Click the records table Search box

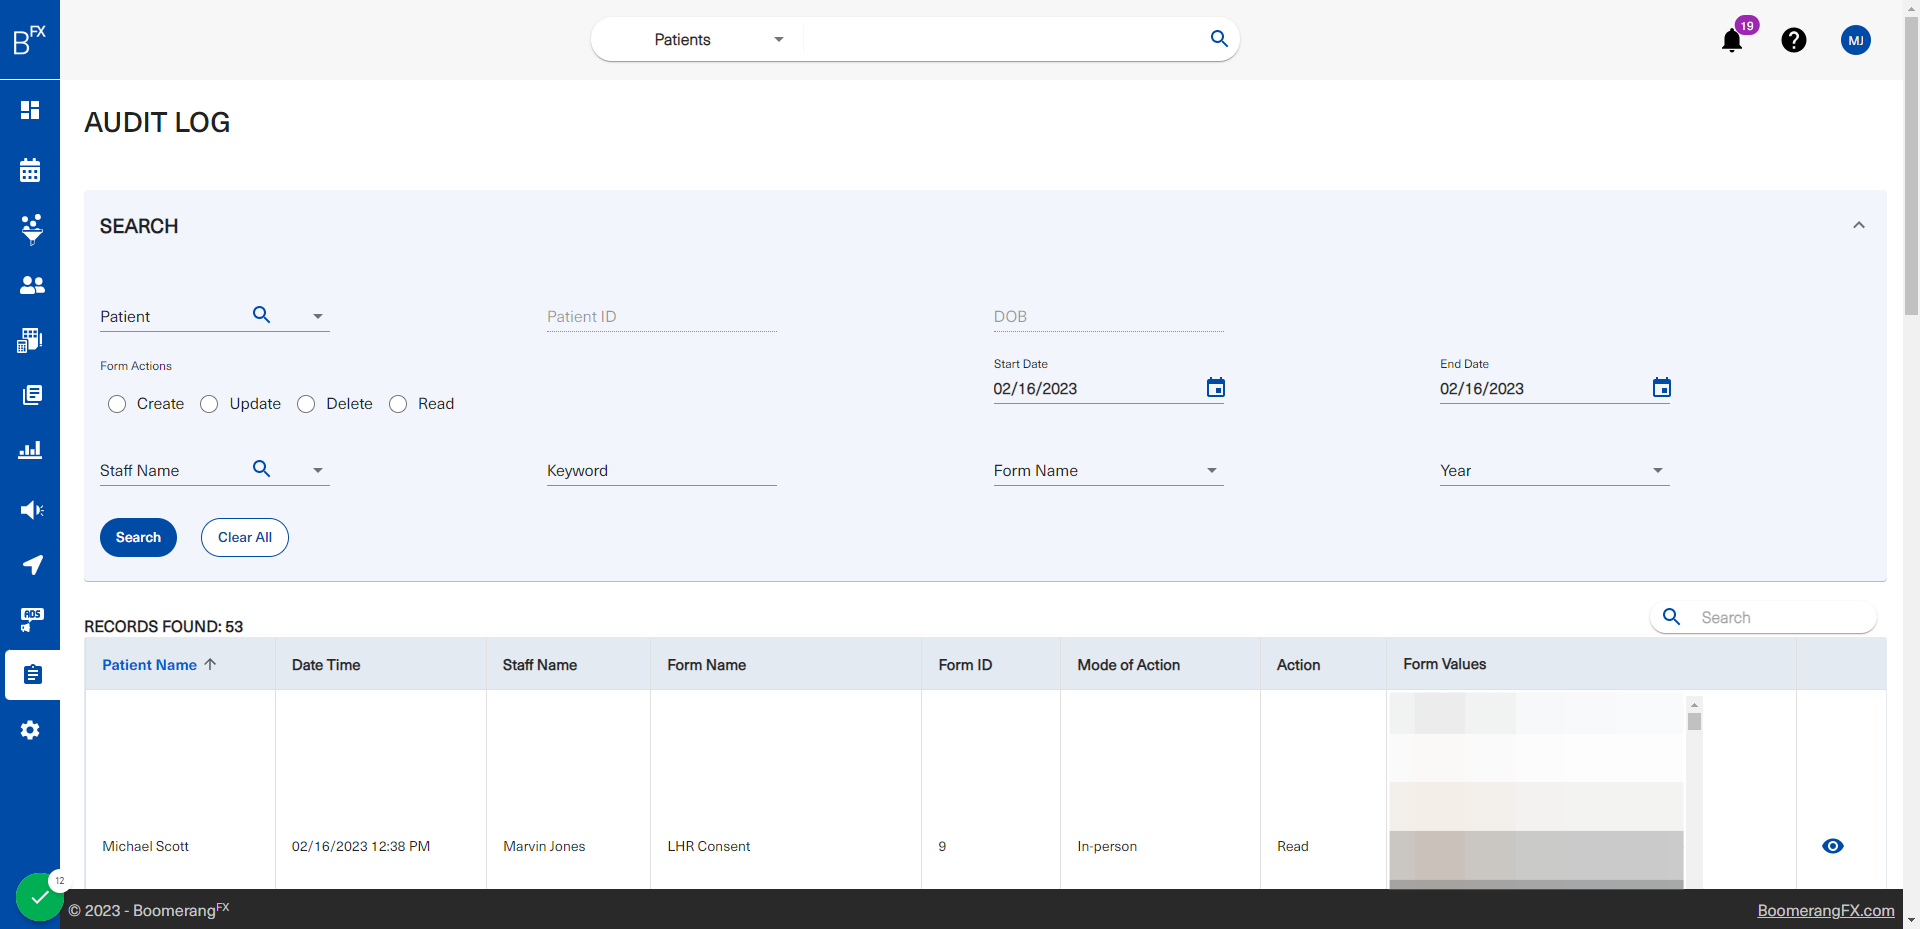[x=1764, y=618]
